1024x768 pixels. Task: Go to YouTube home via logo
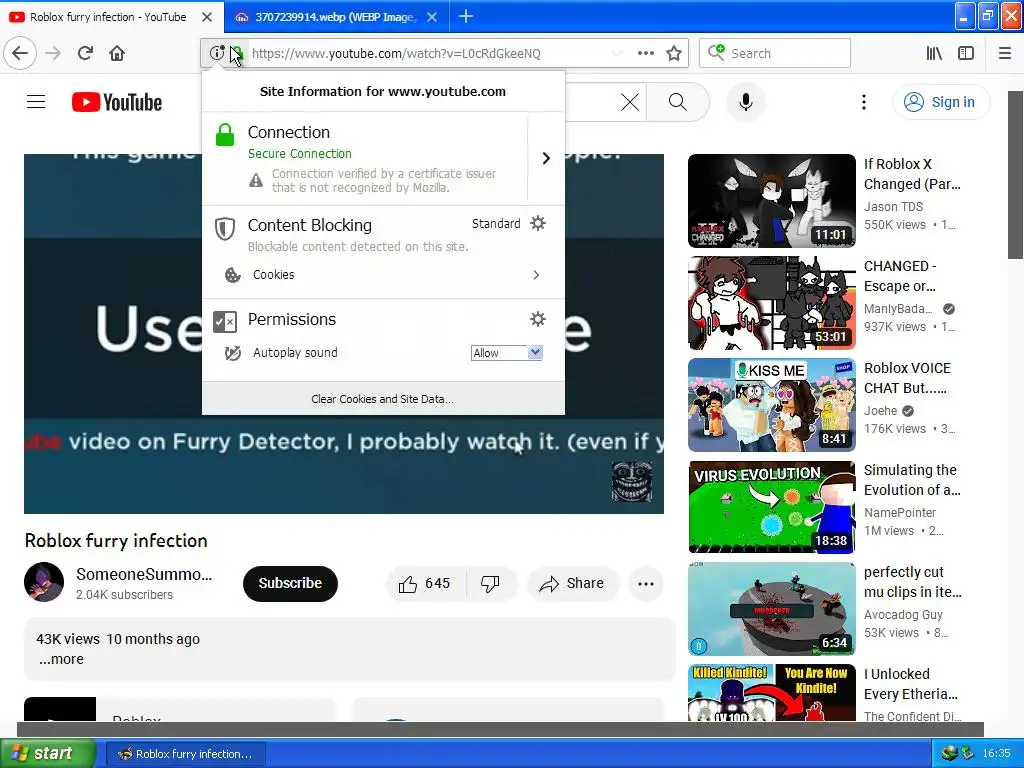[x=117, y=102]
